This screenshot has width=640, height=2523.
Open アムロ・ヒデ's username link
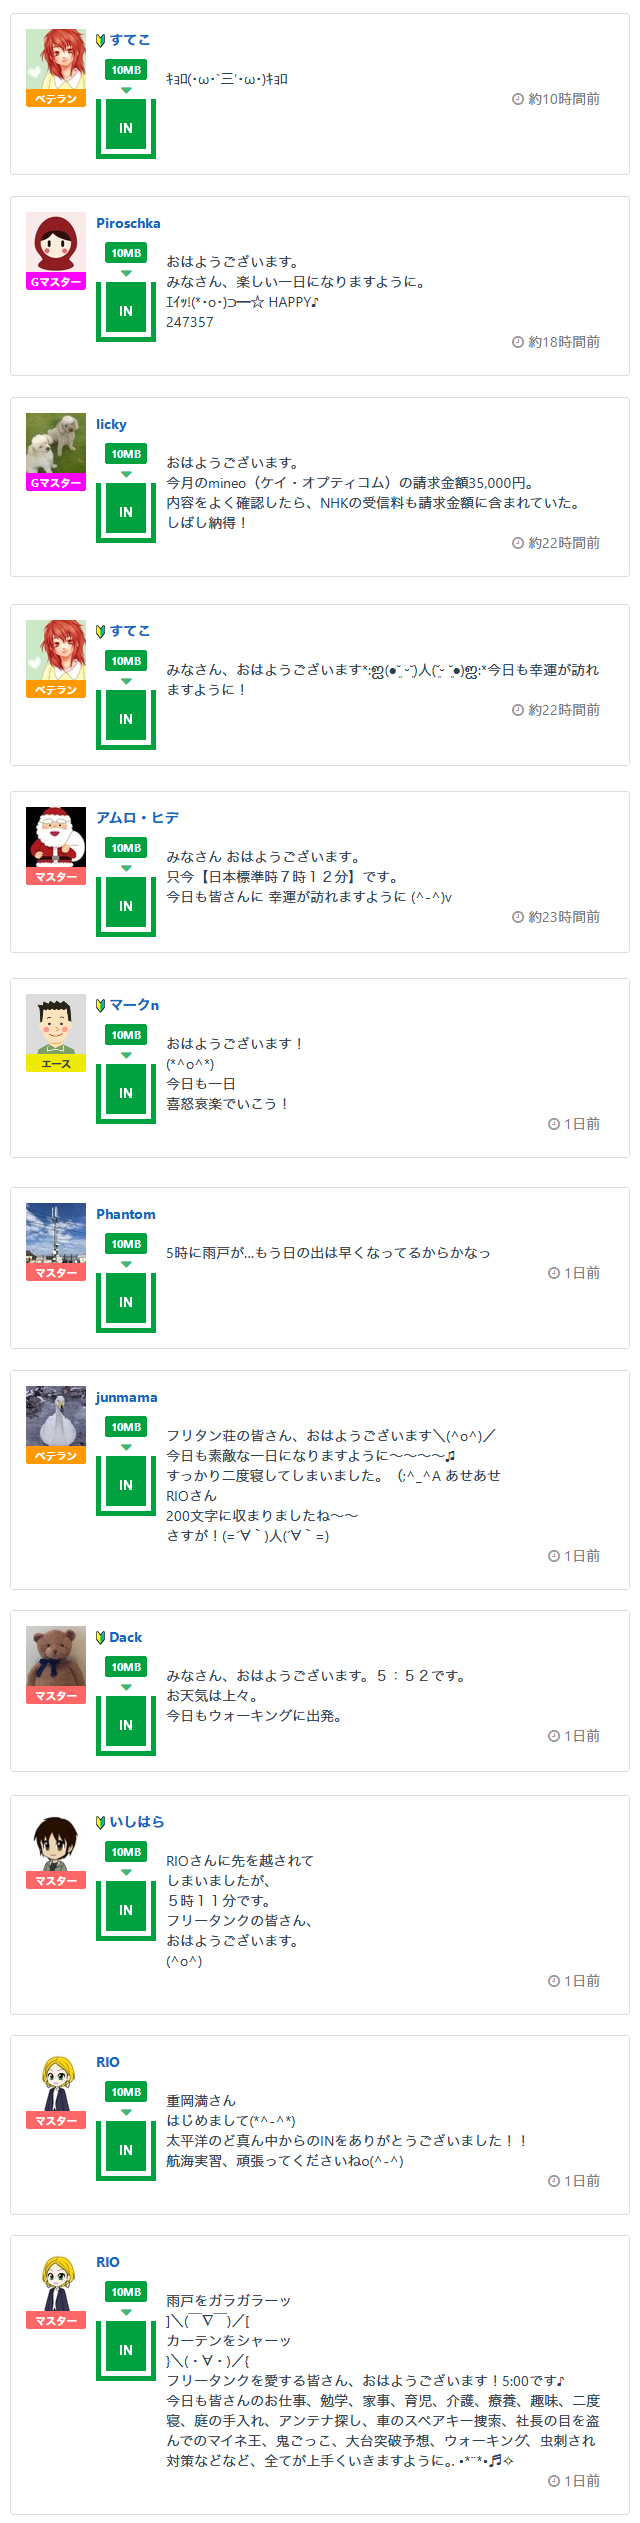(137, 818)
